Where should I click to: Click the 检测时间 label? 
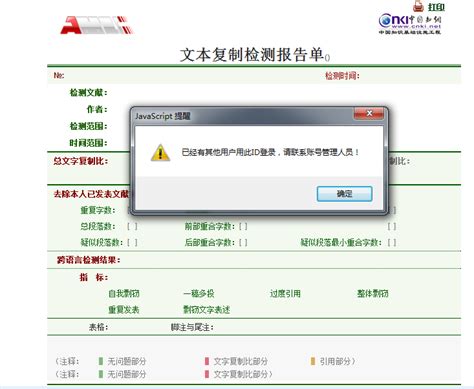pos(342,76)
